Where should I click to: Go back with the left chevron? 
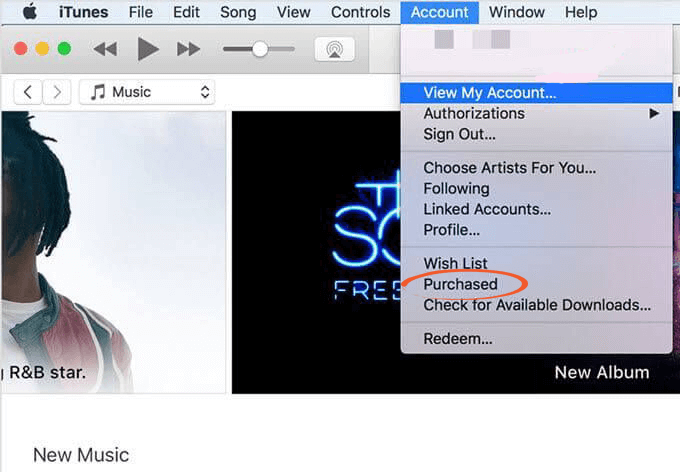pos(28,92)
